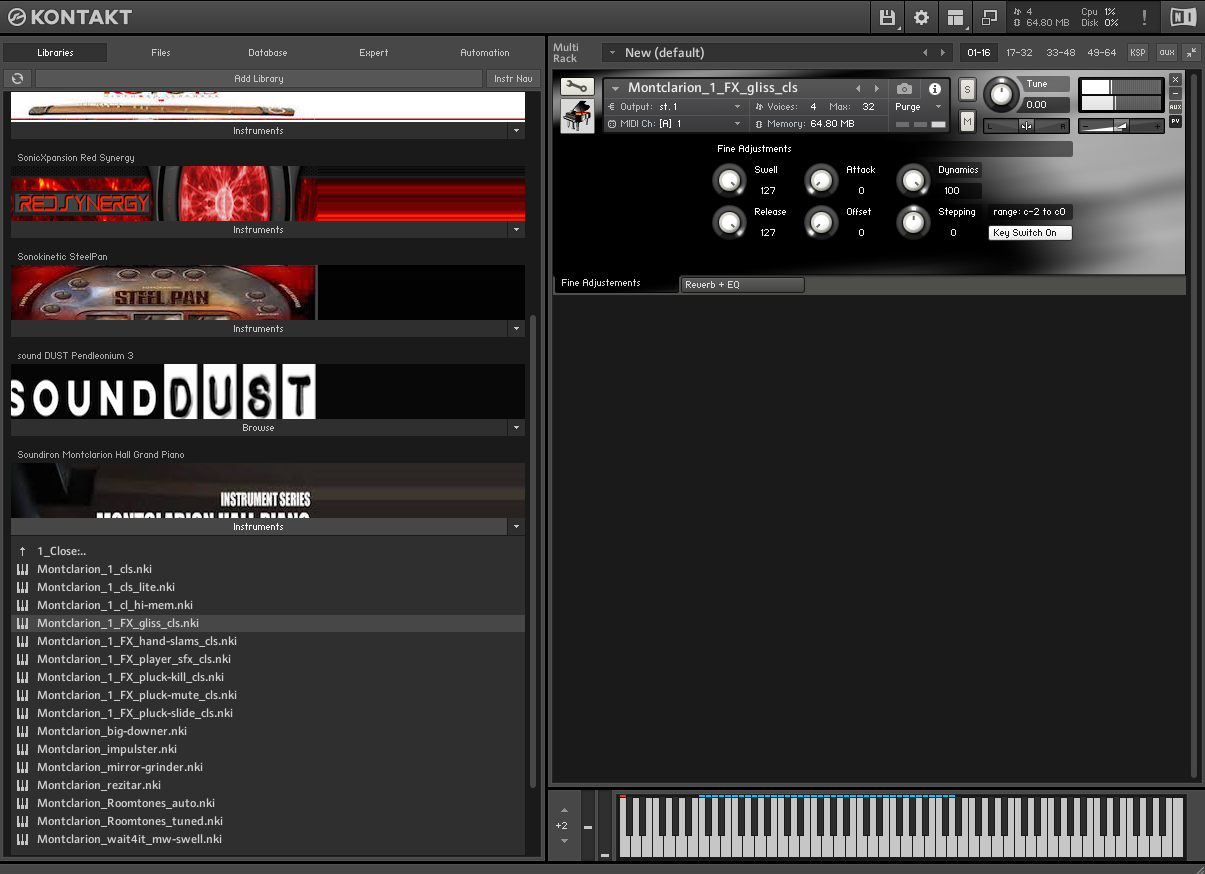Mute the Montclarion instrument

click(967, 121)
